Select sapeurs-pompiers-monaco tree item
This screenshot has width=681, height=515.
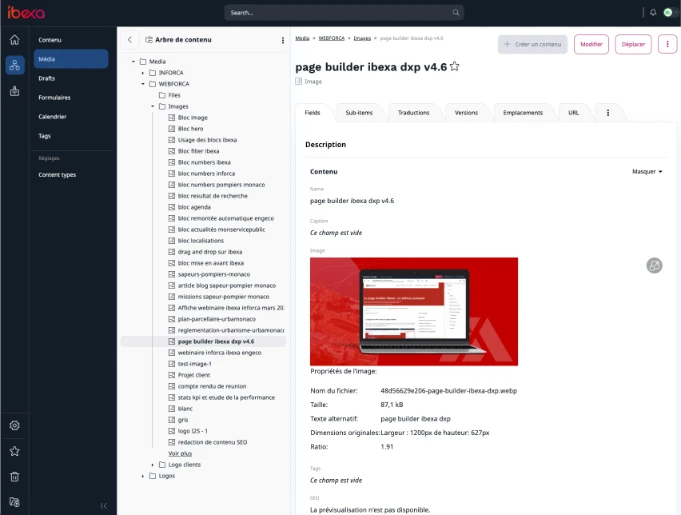pyautogui.click(x=214, y=274)
